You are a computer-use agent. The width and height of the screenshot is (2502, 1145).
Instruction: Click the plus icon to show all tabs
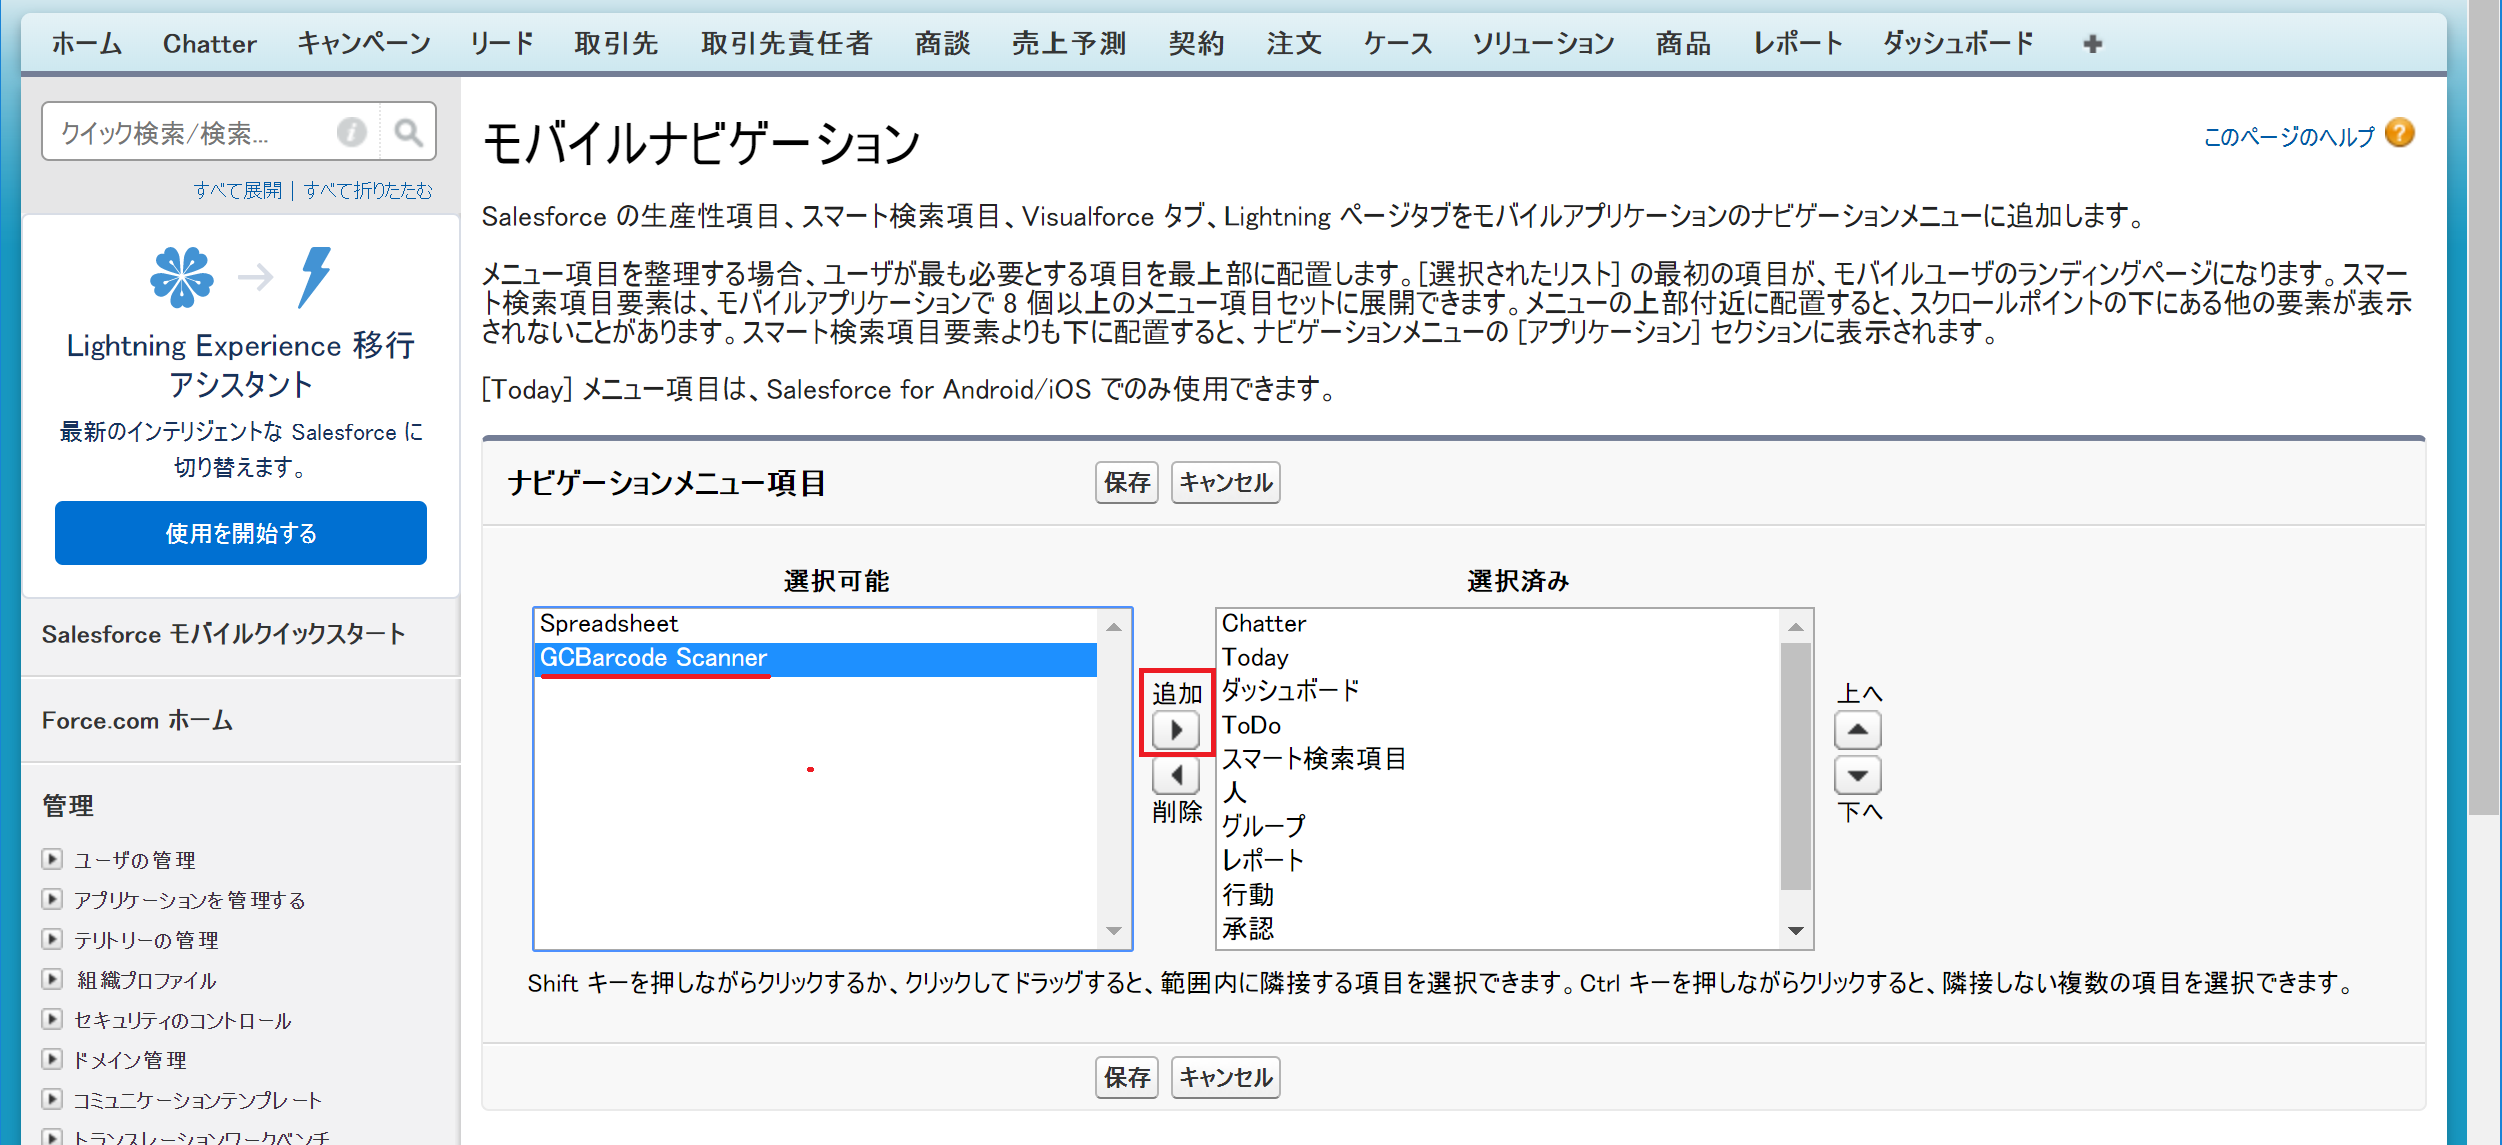[x=2092, y=43]
